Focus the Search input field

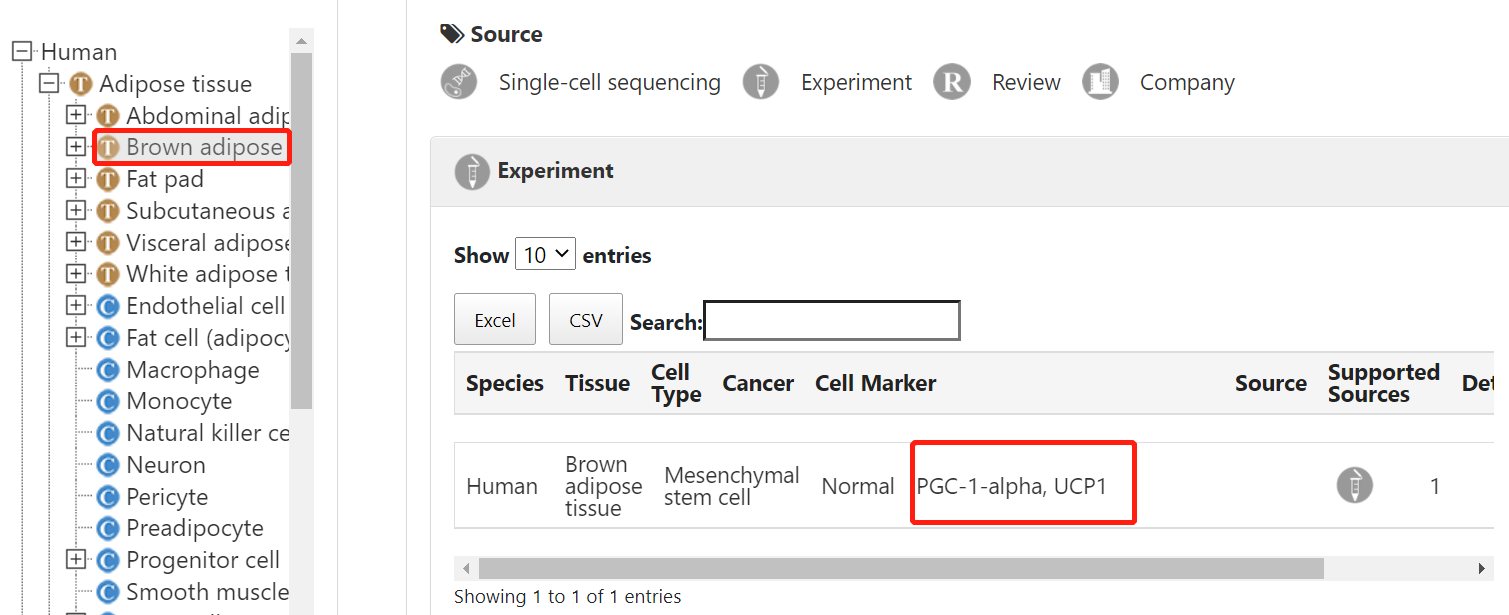tap(832, 320)
